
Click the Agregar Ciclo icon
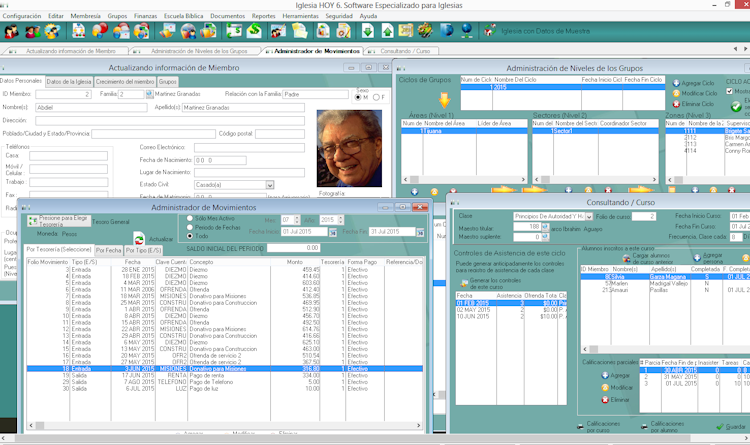coord(674,83)
